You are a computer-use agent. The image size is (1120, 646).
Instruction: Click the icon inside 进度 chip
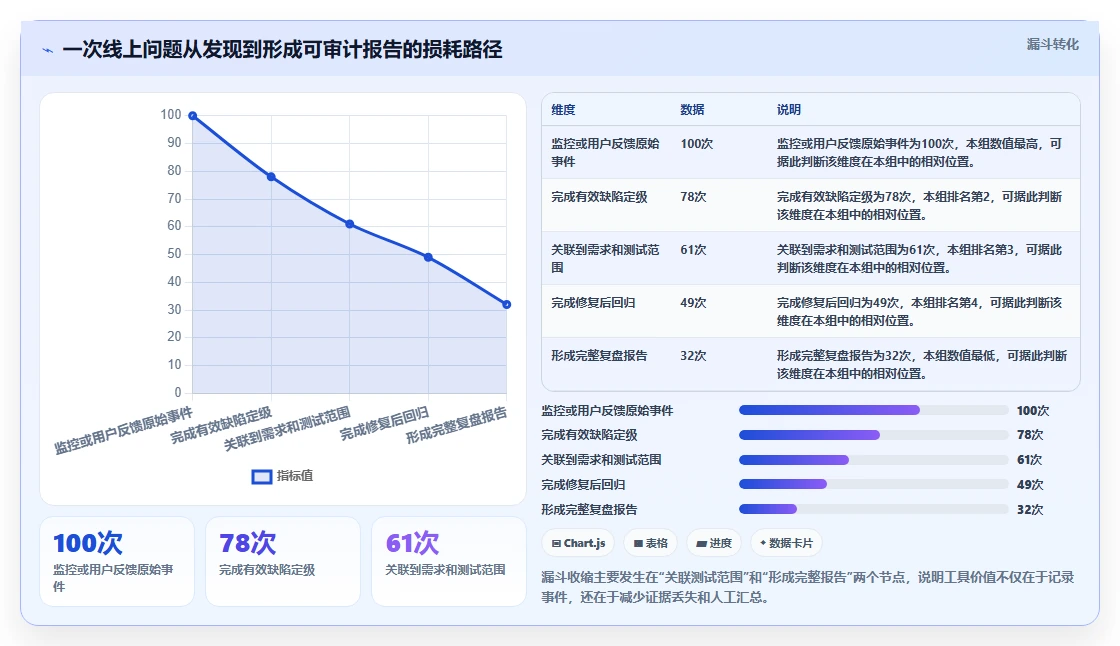click(701, 544)
